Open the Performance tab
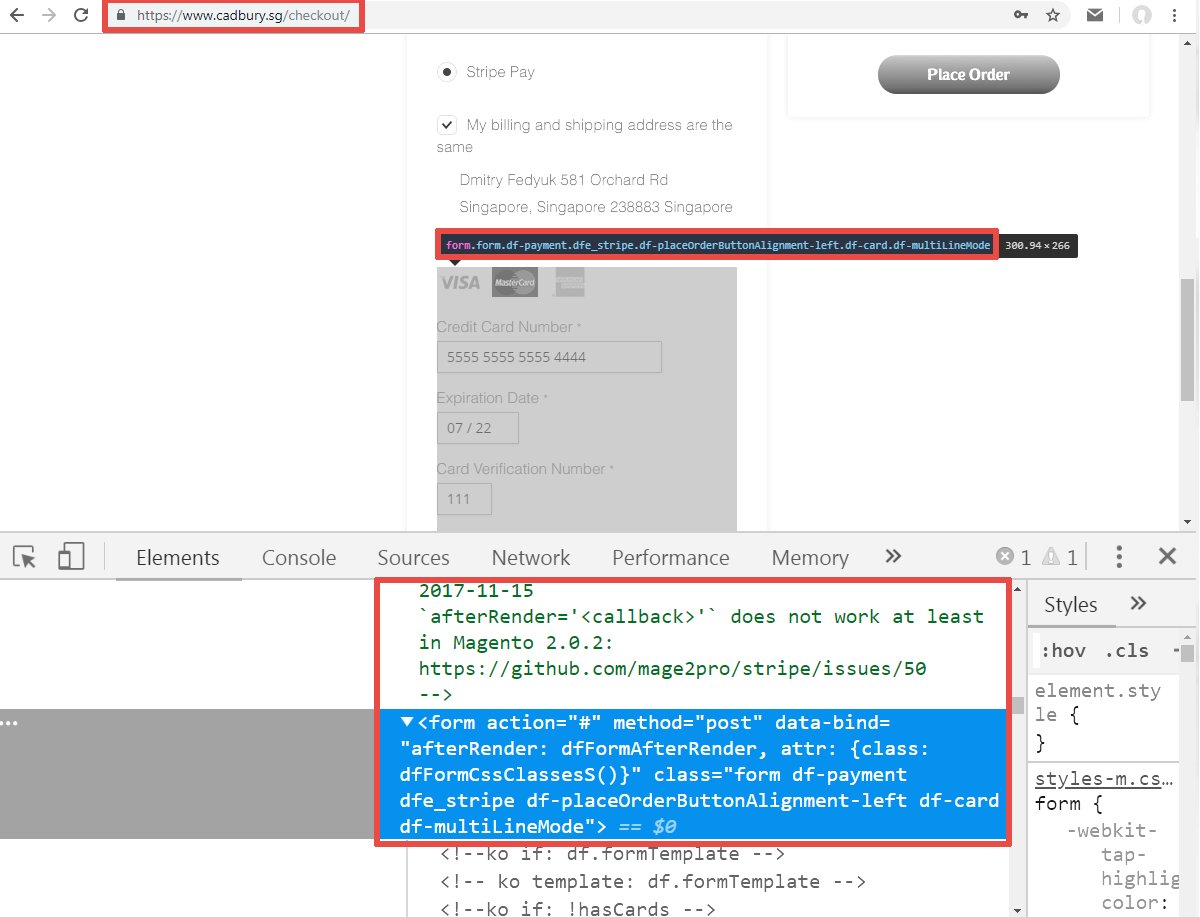 (x=671, y=558)
